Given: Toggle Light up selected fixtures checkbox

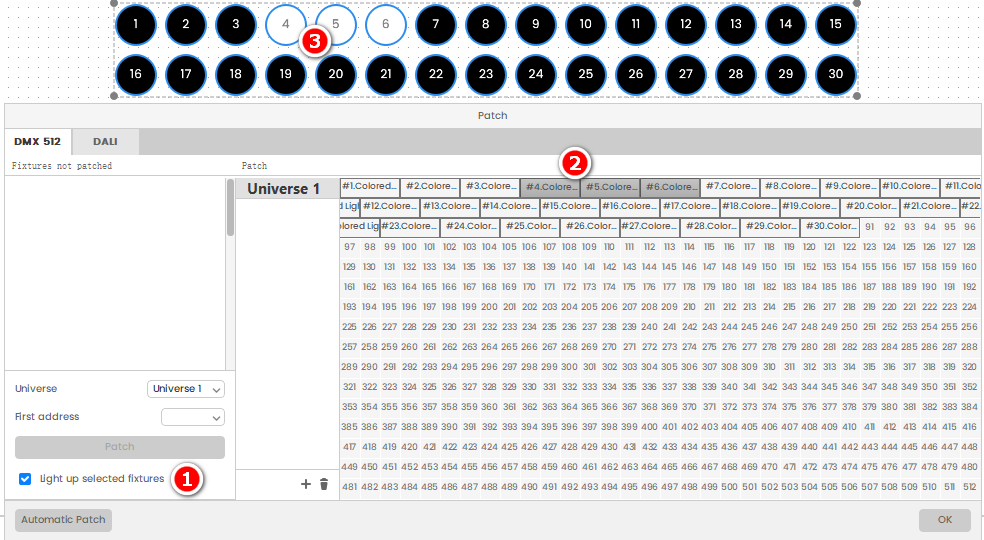Looking at the screenshot, I should (25, 479).
